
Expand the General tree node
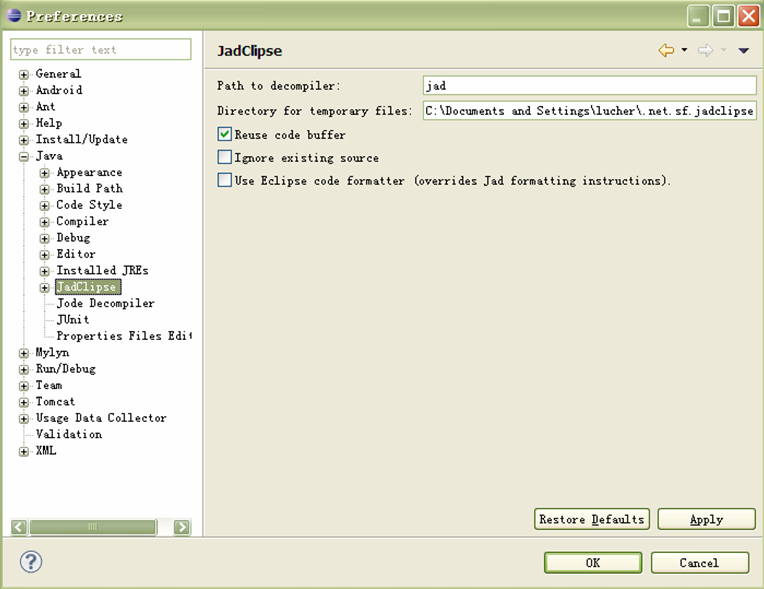[x=23, y=75]
